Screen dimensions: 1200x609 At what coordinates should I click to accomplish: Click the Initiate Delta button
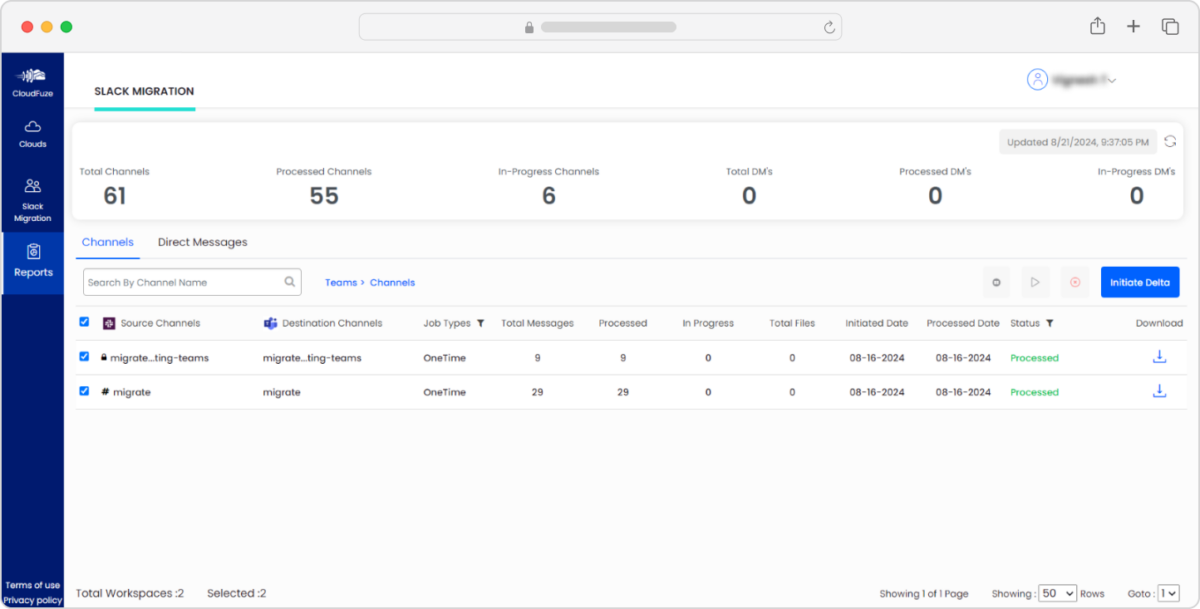(x=1140, y=282)
